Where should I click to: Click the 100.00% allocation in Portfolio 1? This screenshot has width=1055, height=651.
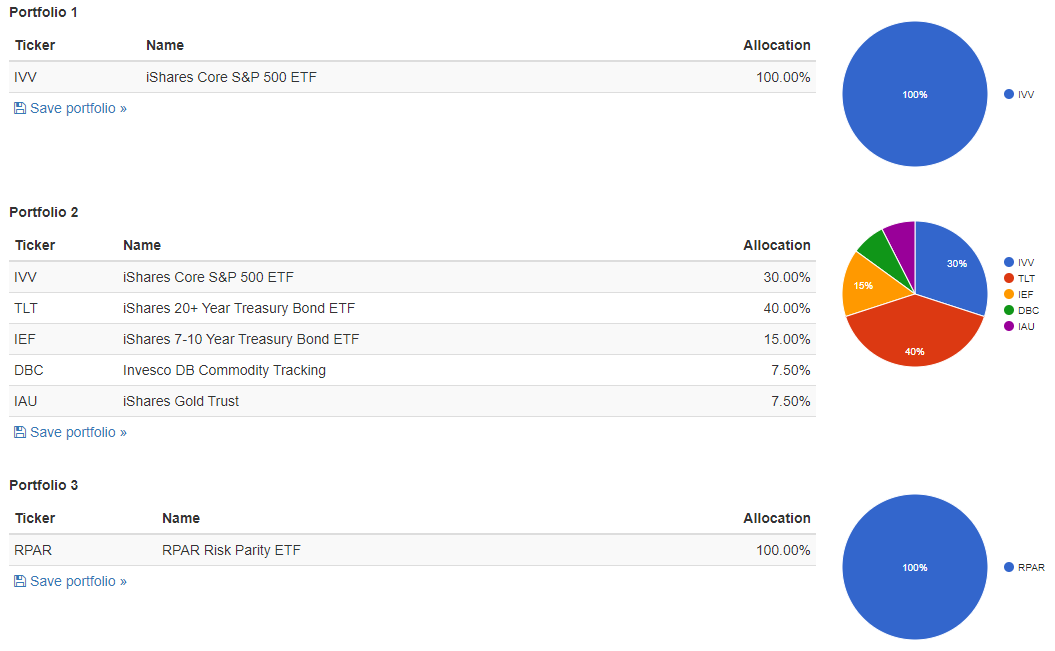click(783, 77)
